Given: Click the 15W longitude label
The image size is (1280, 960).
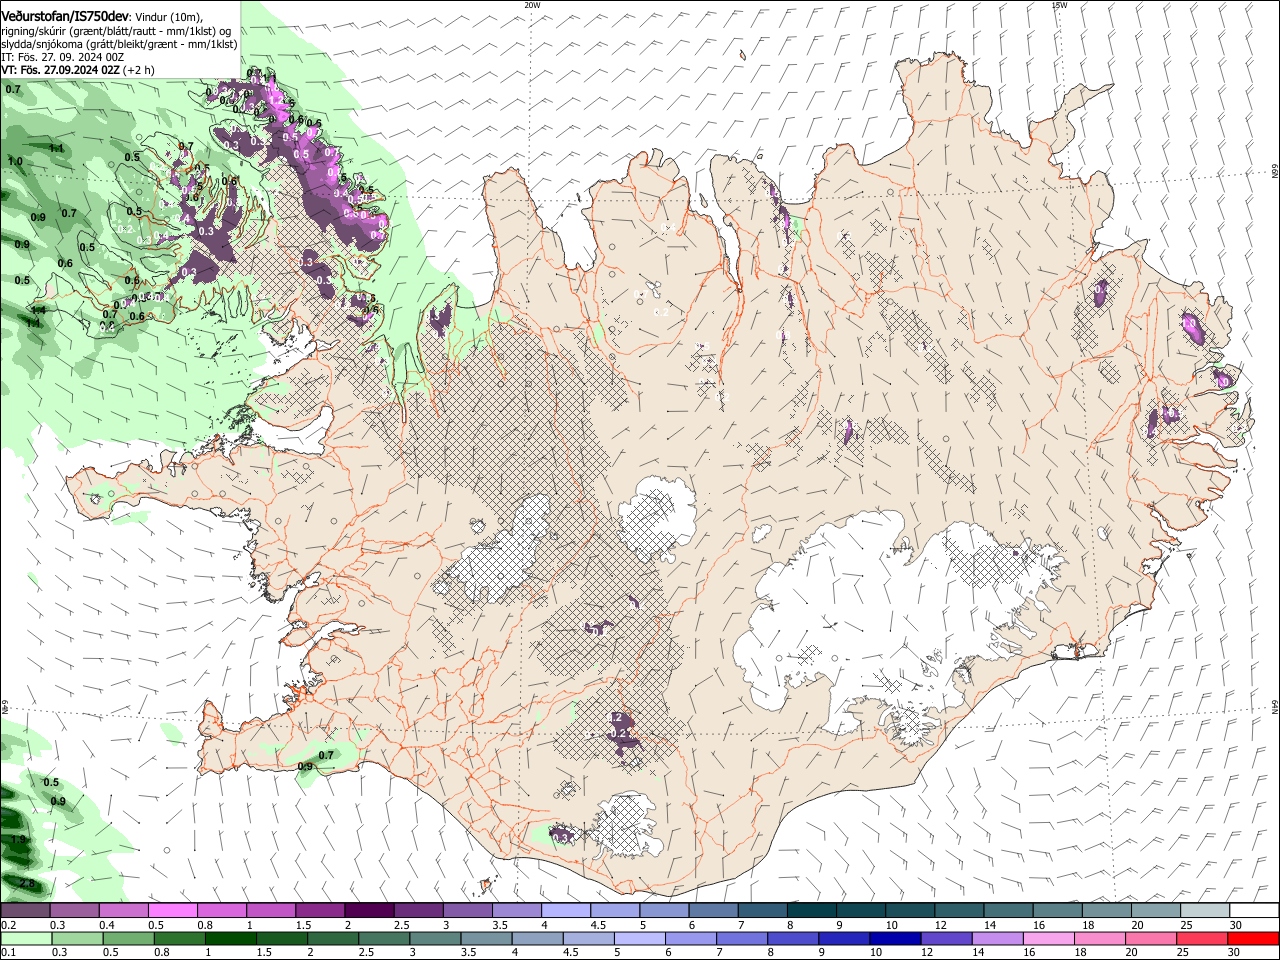Looking at the screenshot, I should (1059, 5).
